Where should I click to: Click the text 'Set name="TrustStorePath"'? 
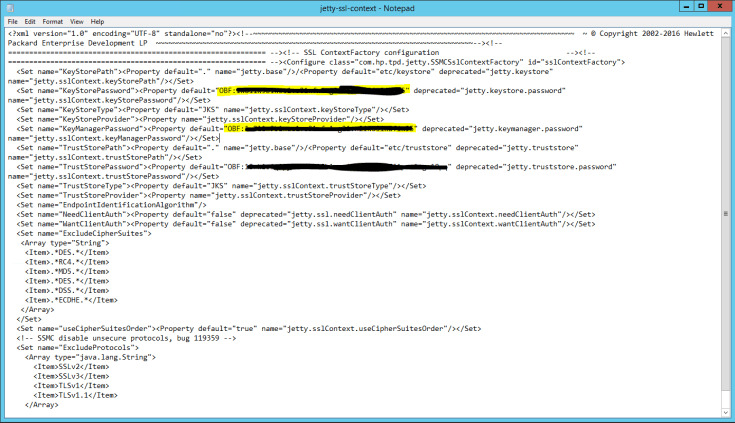74,148
